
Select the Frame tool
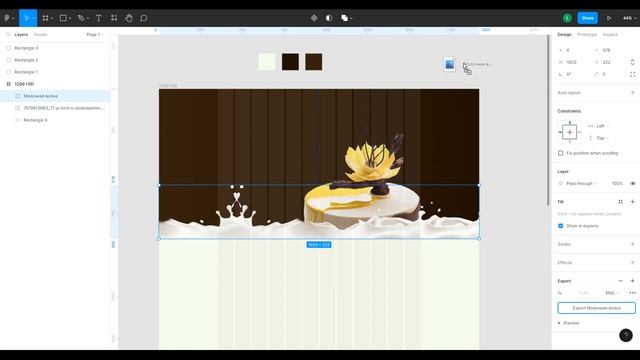[x=45, y=18]
